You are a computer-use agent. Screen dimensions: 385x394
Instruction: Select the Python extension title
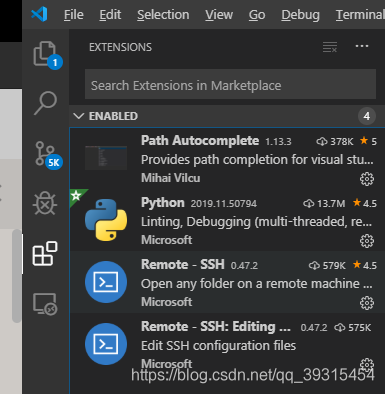tap(163, 203)
